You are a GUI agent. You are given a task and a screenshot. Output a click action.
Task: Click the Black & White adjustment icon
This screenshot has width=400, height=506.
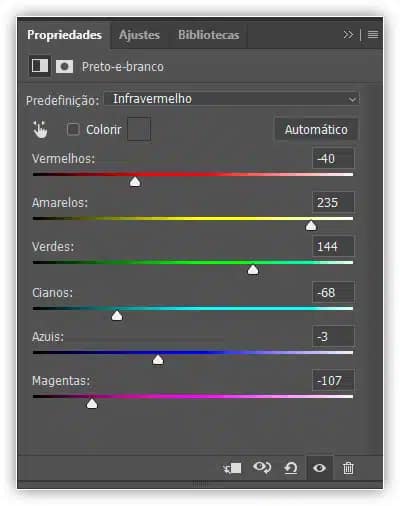40,66
